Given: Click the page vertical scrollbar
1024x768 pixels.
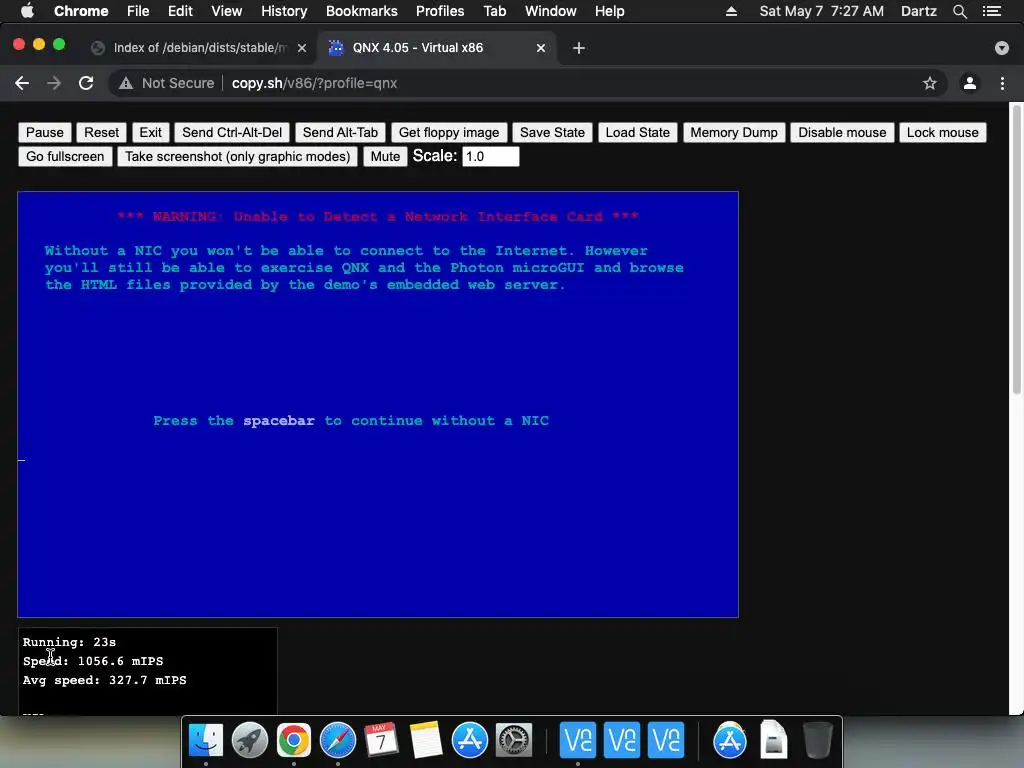Looking at the screenshot, I should point(1016,249).
